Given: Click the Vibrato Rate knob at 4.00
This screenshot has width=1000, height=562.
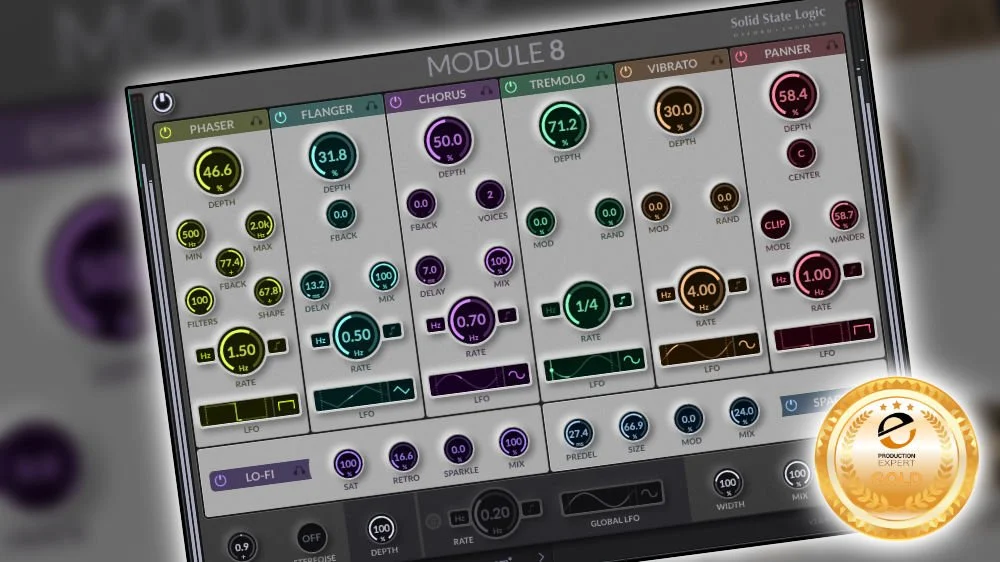Looking at the screenshot, I should pos(702,290).
